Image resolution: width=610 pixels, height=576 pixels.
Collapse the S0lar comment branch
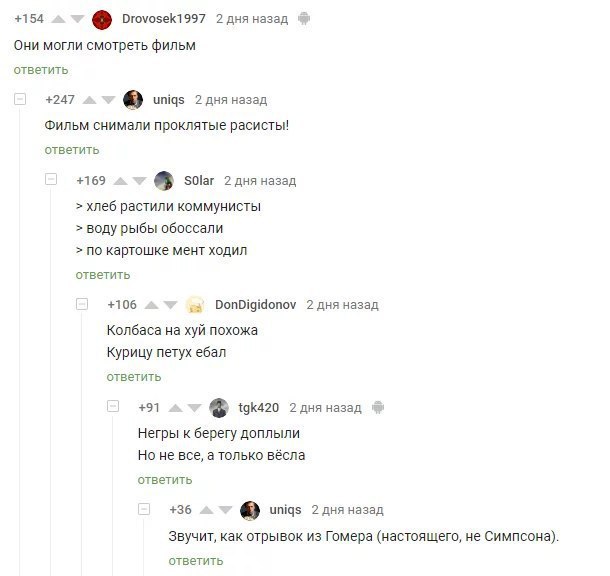[x=51, y=179]
